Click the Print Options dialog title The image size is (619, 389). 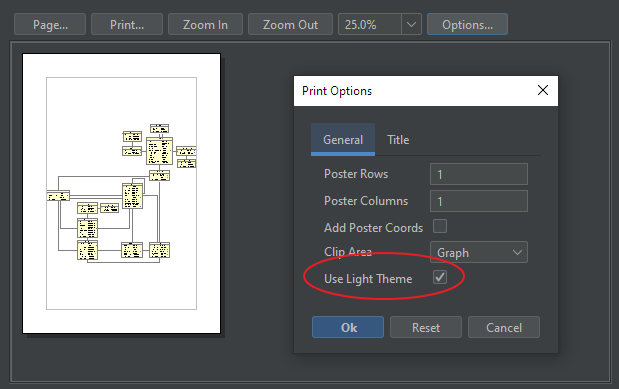coord(337,91)
